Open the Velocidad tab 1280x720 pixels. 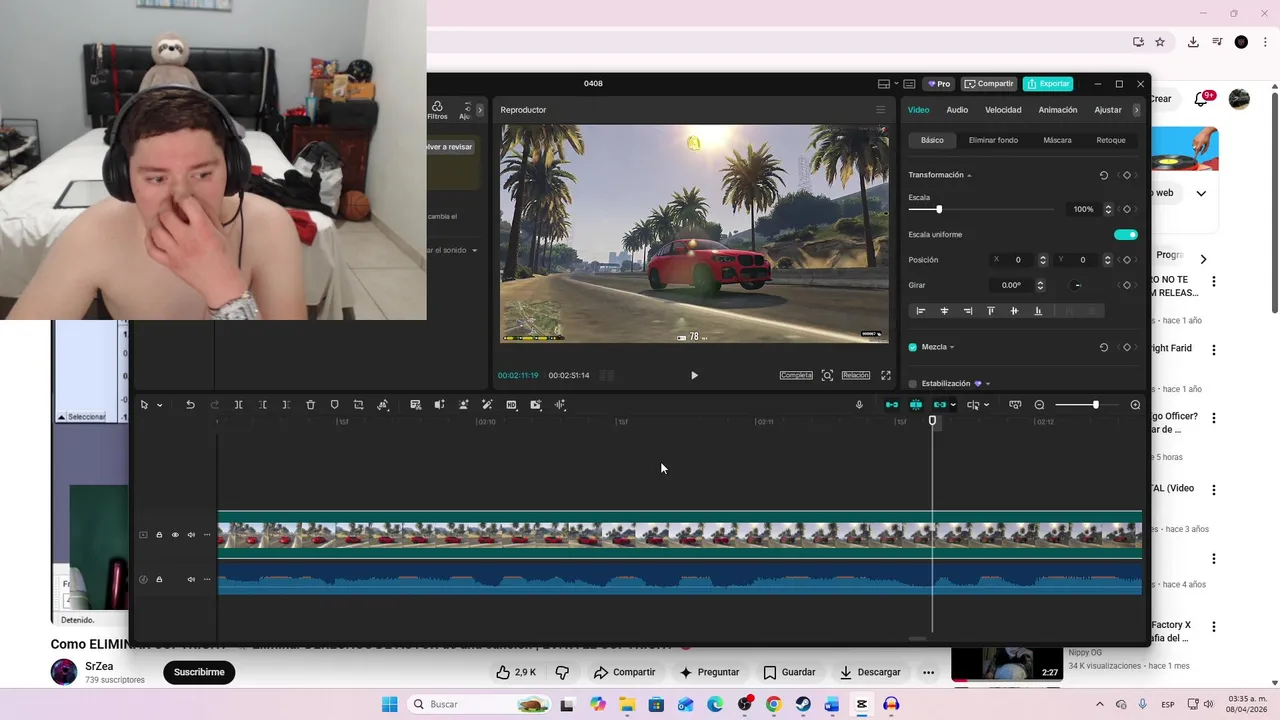[1003, 110]
